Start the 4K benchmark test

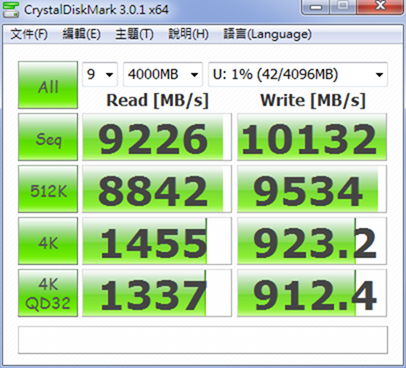pyautogui.click(x=48, y=241)
